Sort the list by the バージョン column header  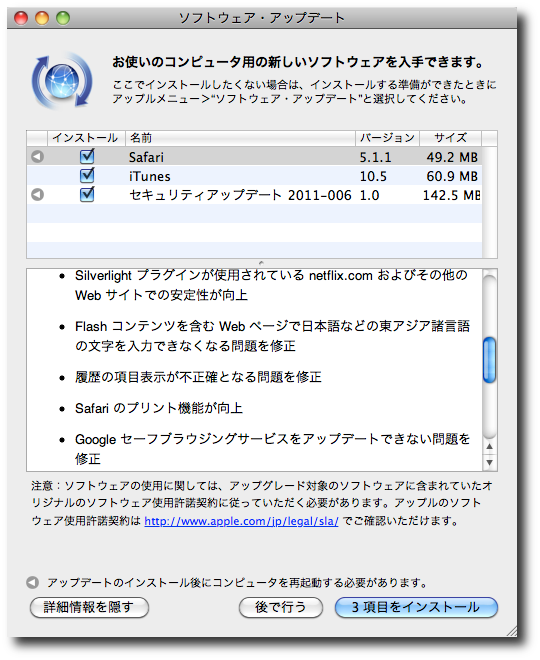387,138
